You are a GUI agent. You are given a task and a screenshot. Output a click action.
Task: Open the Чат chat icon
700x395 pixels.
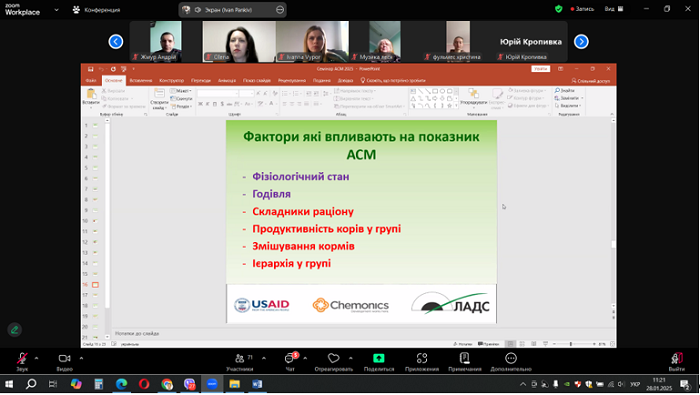coord(290,358)
